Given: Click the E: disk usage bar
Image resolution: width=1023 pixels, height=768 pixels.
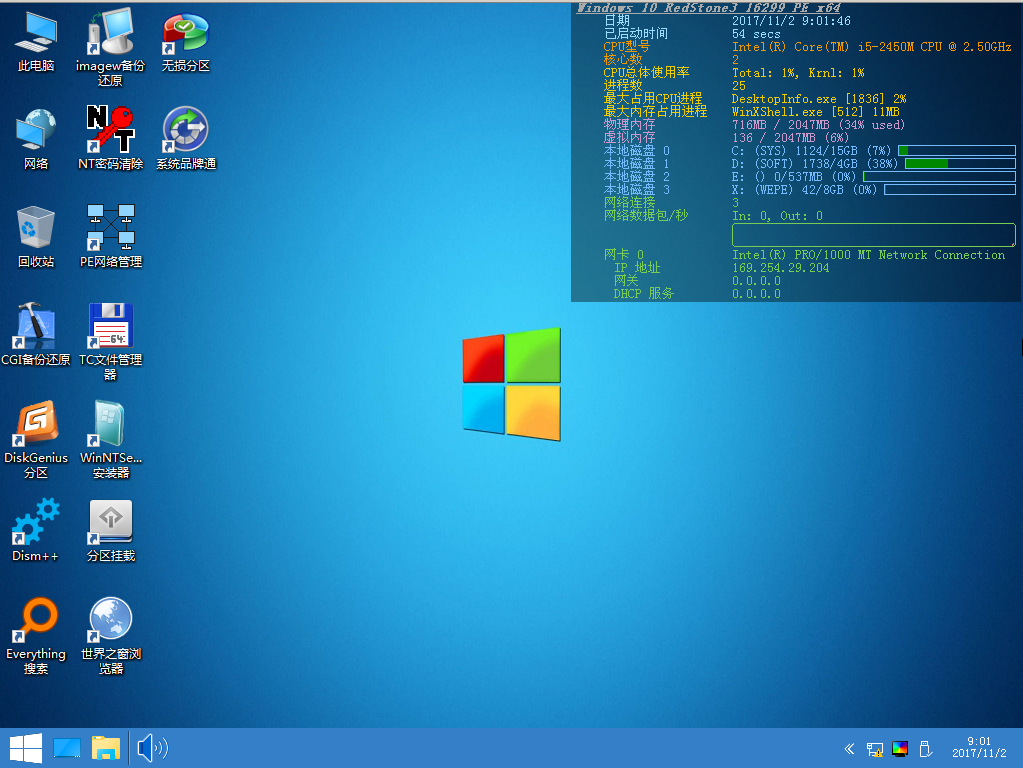Looking at the screenshot, I should click(939, 177).
